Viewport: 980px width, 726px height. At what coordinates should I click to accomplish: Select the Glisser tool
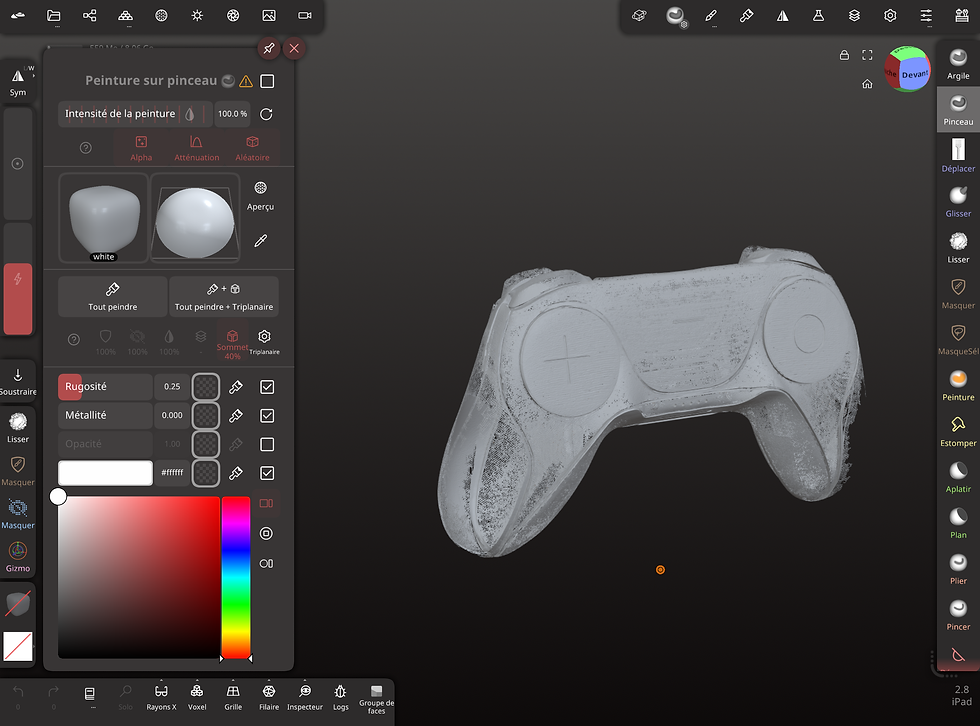[x=958, y=201]
